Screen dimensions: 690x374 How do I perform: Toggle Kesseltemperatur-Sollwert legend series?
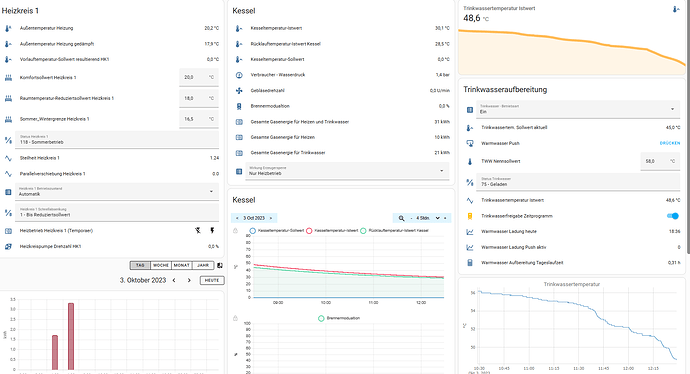(x=276, y=231)
